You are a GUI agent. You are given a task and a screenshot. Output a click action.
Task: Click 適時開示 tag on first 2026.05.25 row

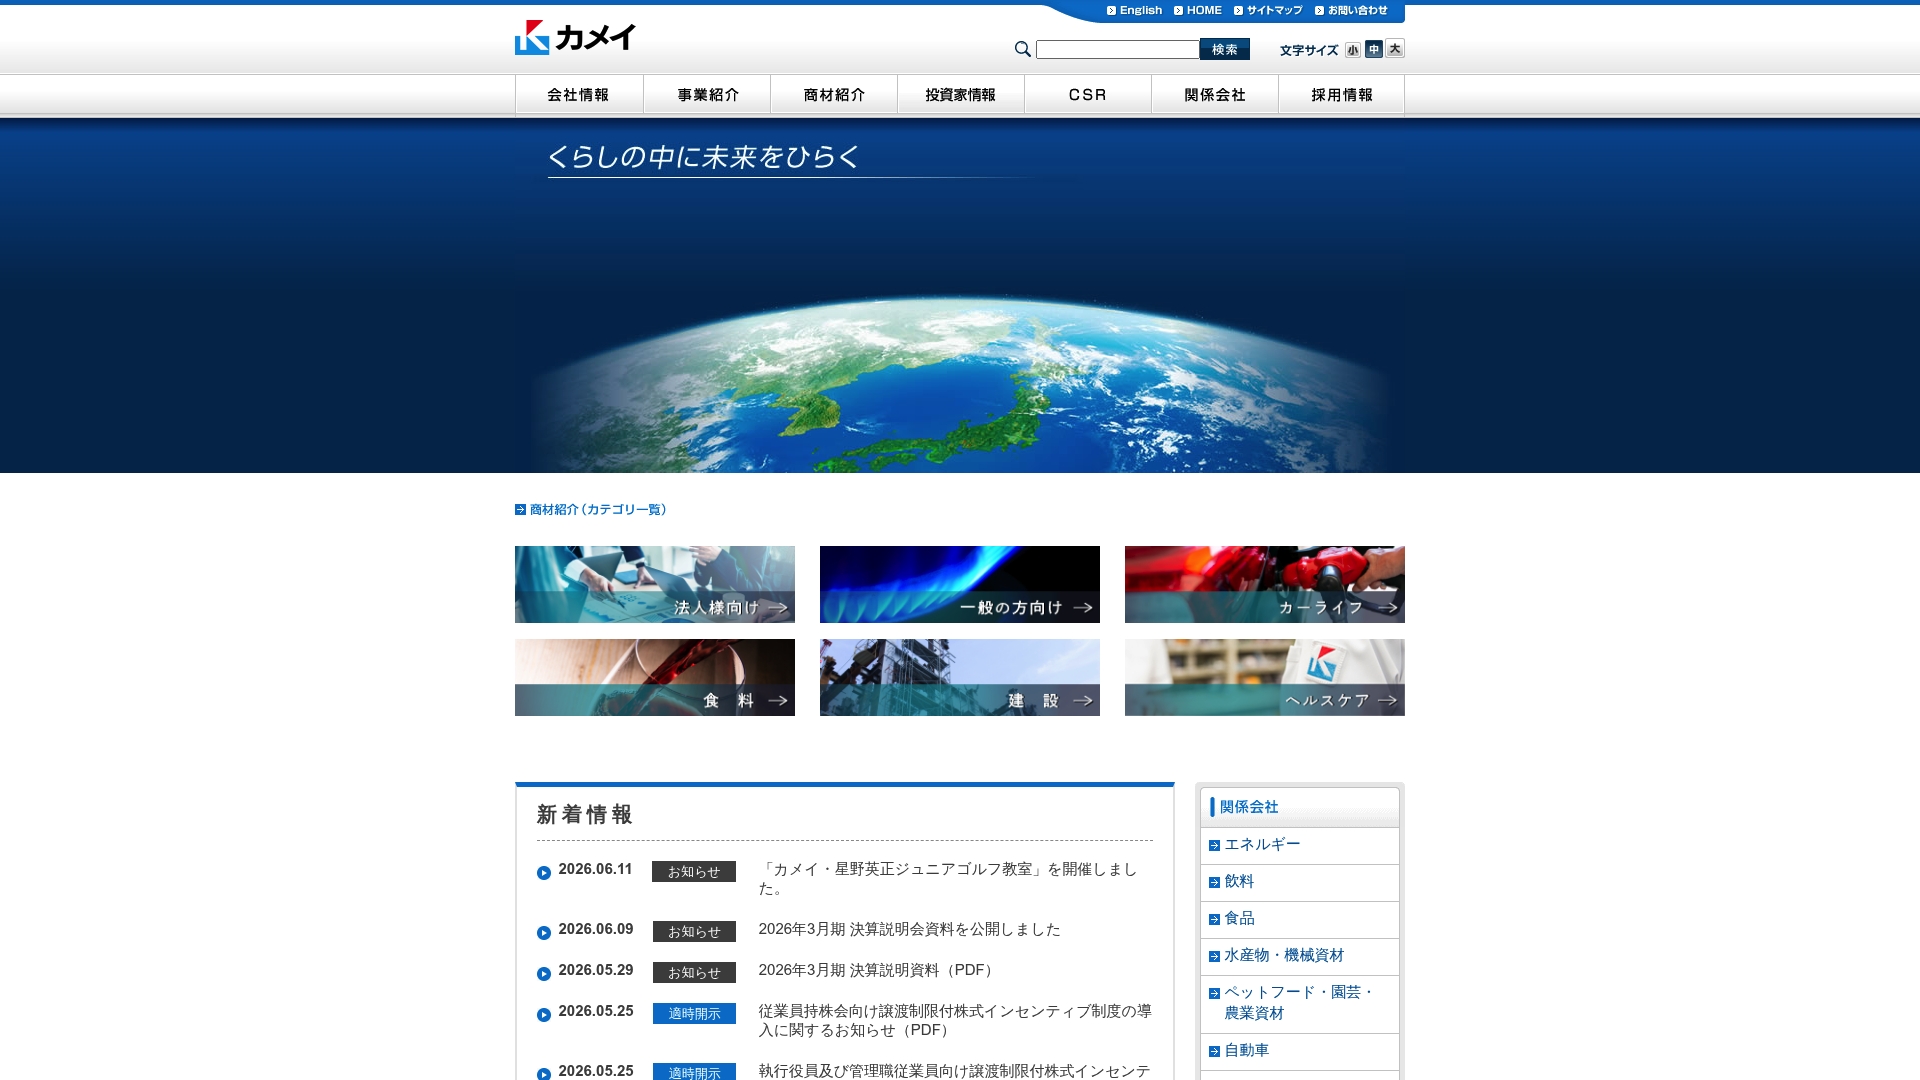click(694, 1014)
